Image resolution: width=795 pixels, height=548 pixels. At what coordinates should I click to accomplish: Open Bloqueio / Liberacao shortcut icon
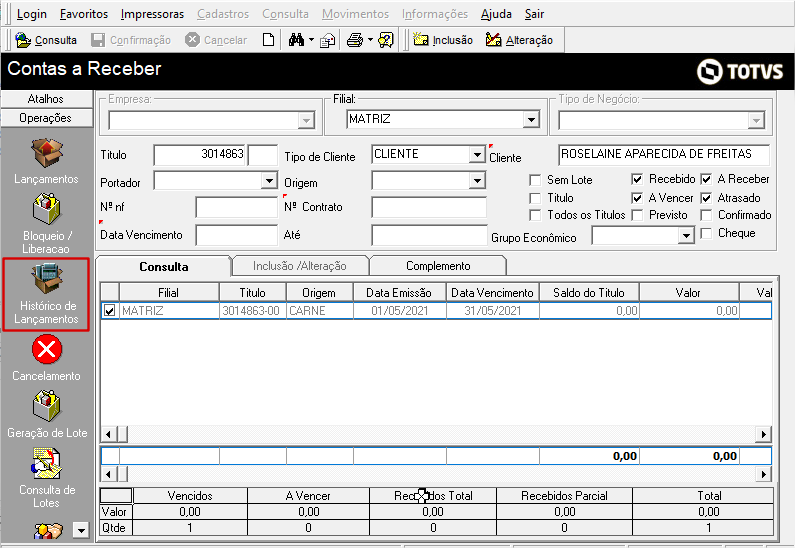point(47,208)
